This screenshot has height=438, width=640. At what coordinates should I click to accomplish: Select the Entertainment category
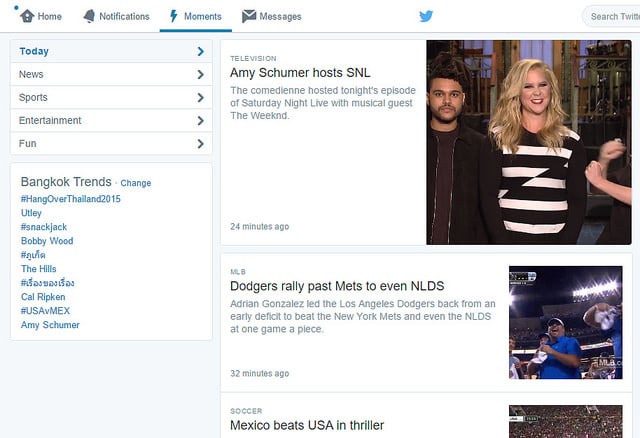tap(111, 120)
